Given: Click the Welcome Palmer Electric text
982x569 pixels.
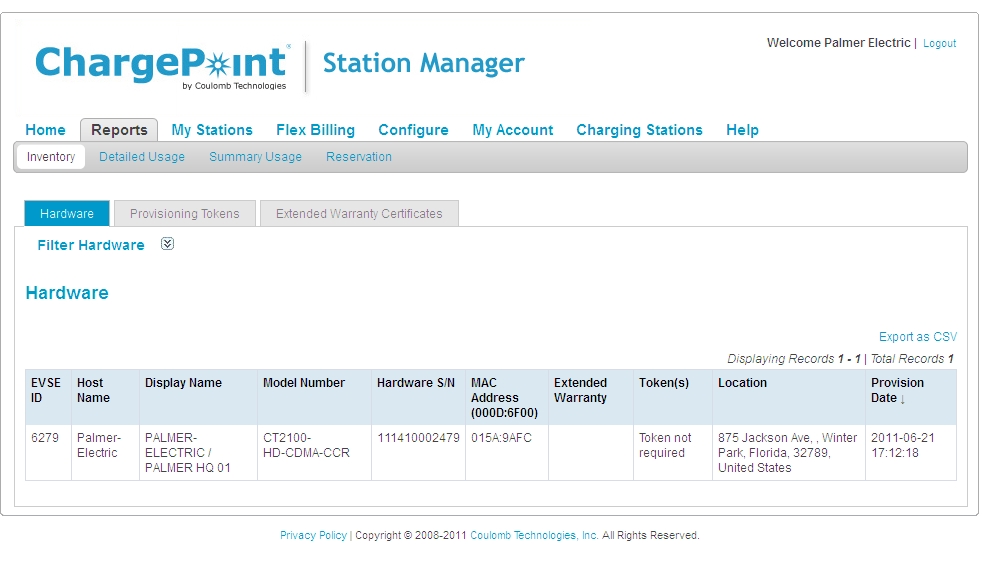Looking at the screenshot, I should tap(839, 43).
